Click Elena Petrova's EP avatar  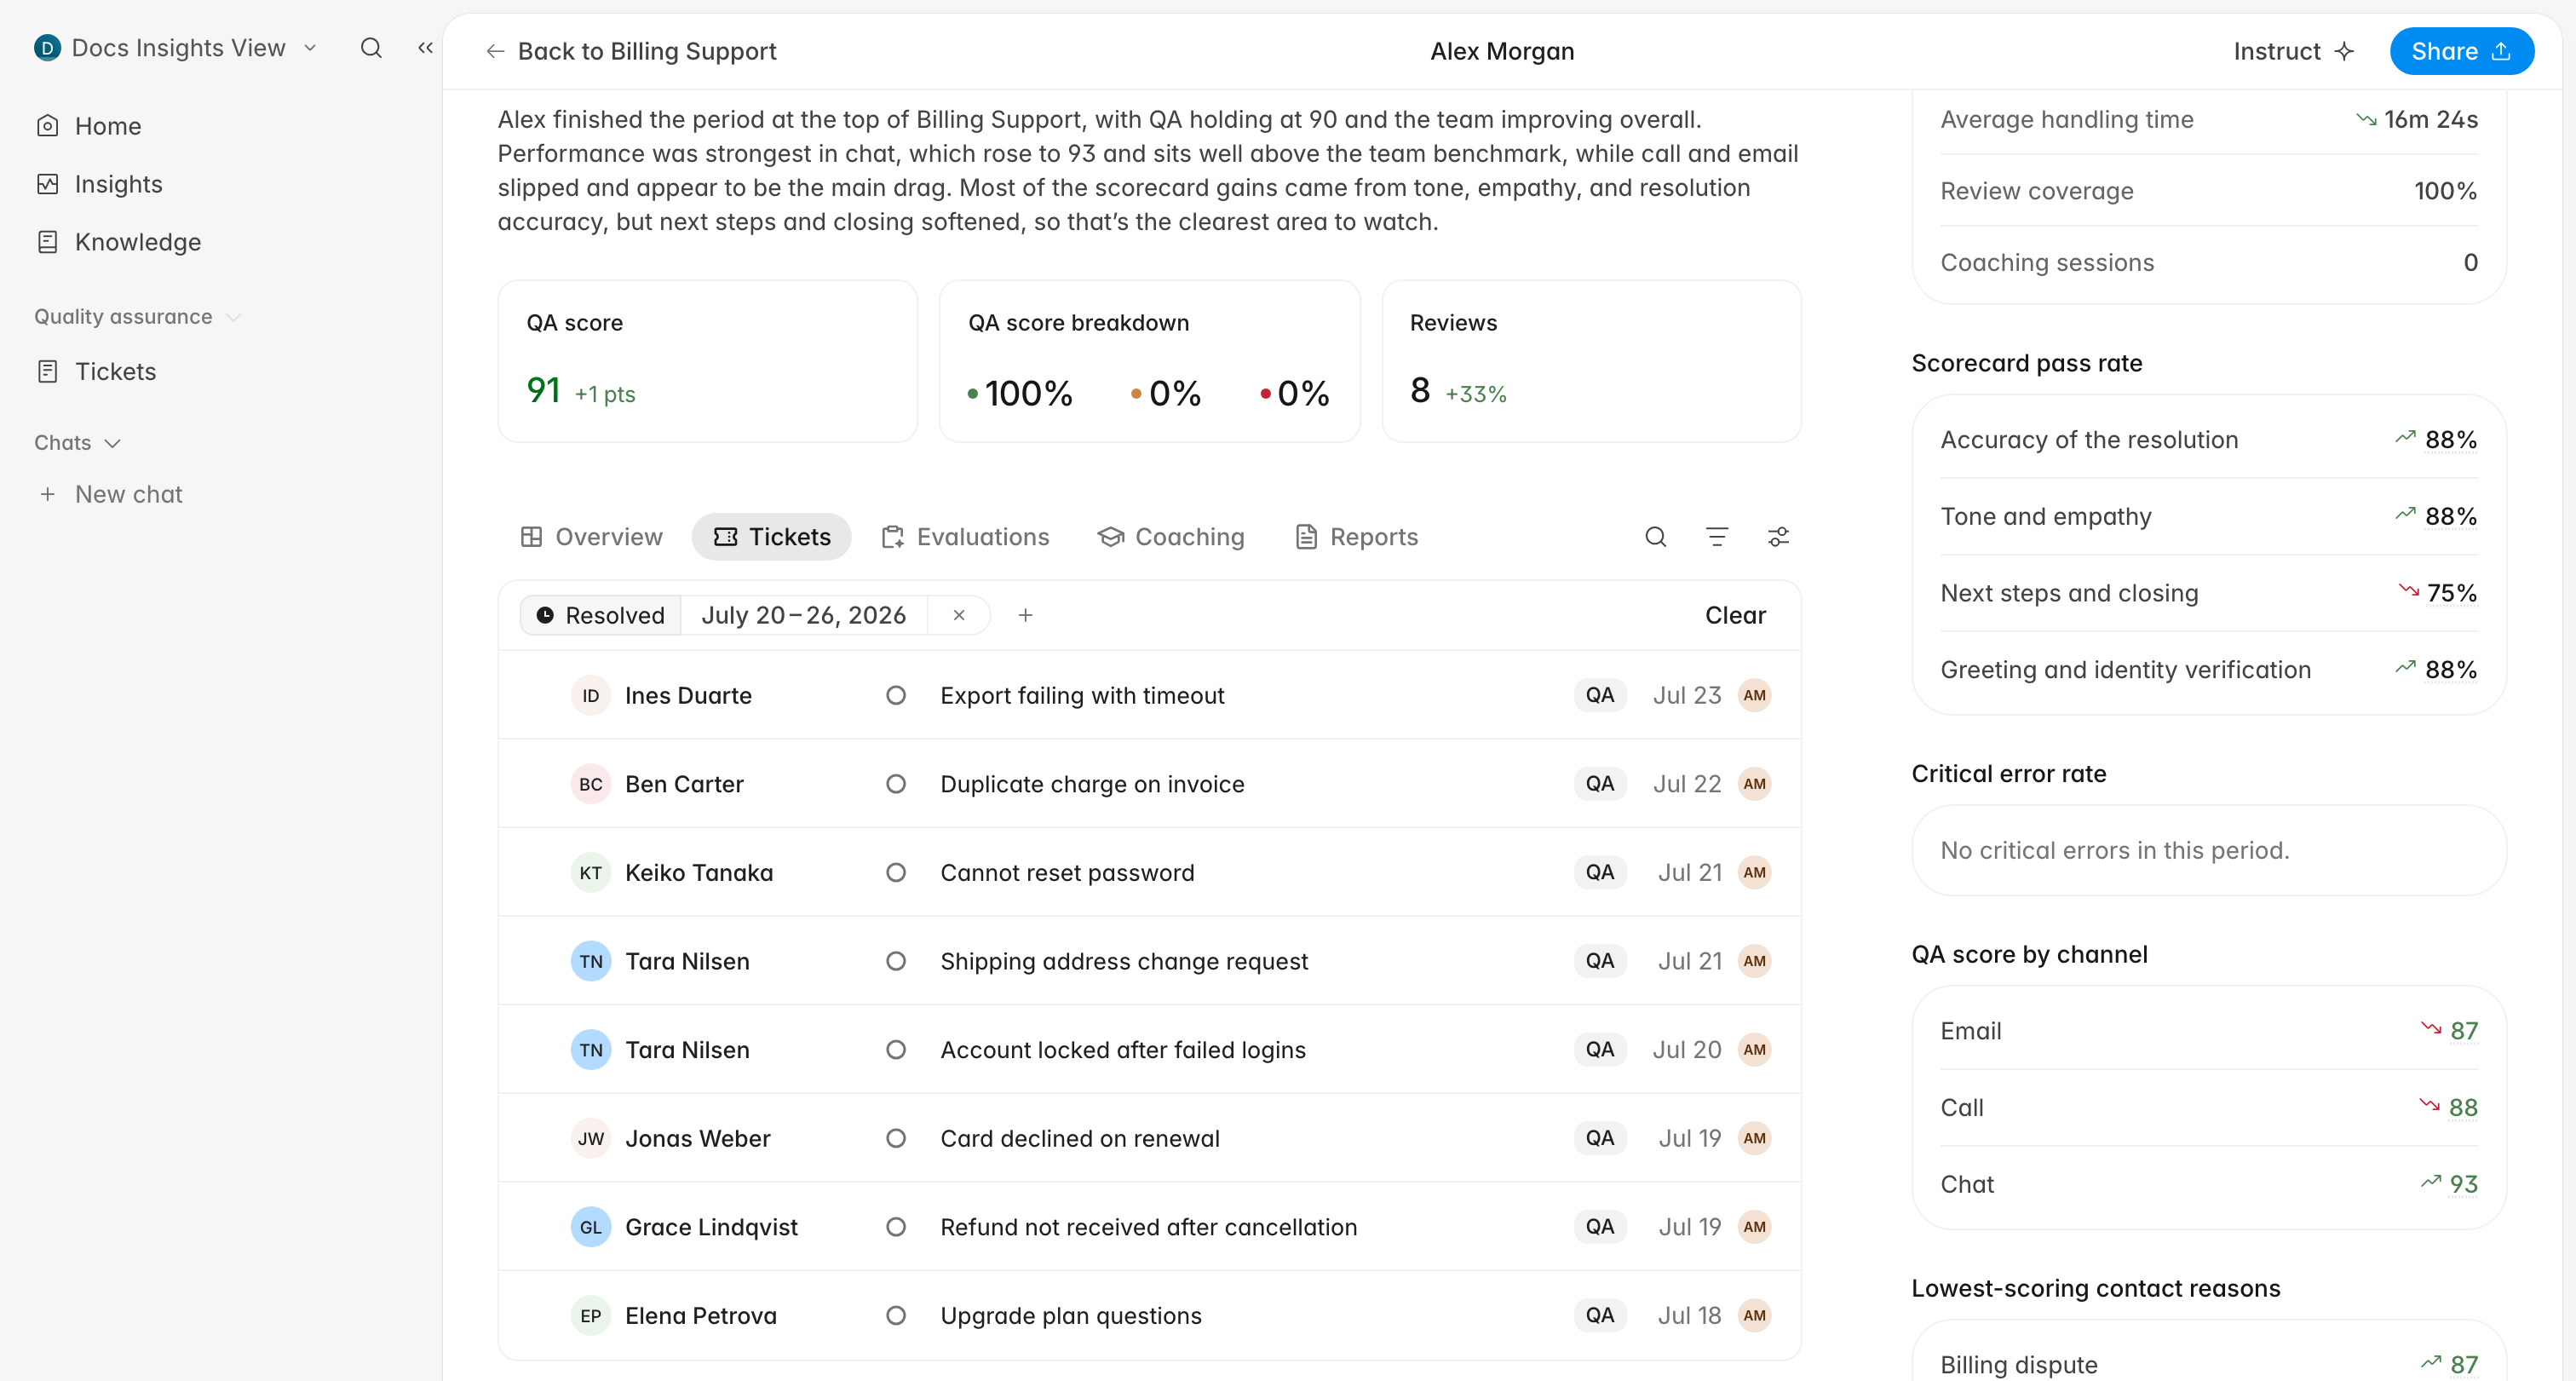(591, 1315)
